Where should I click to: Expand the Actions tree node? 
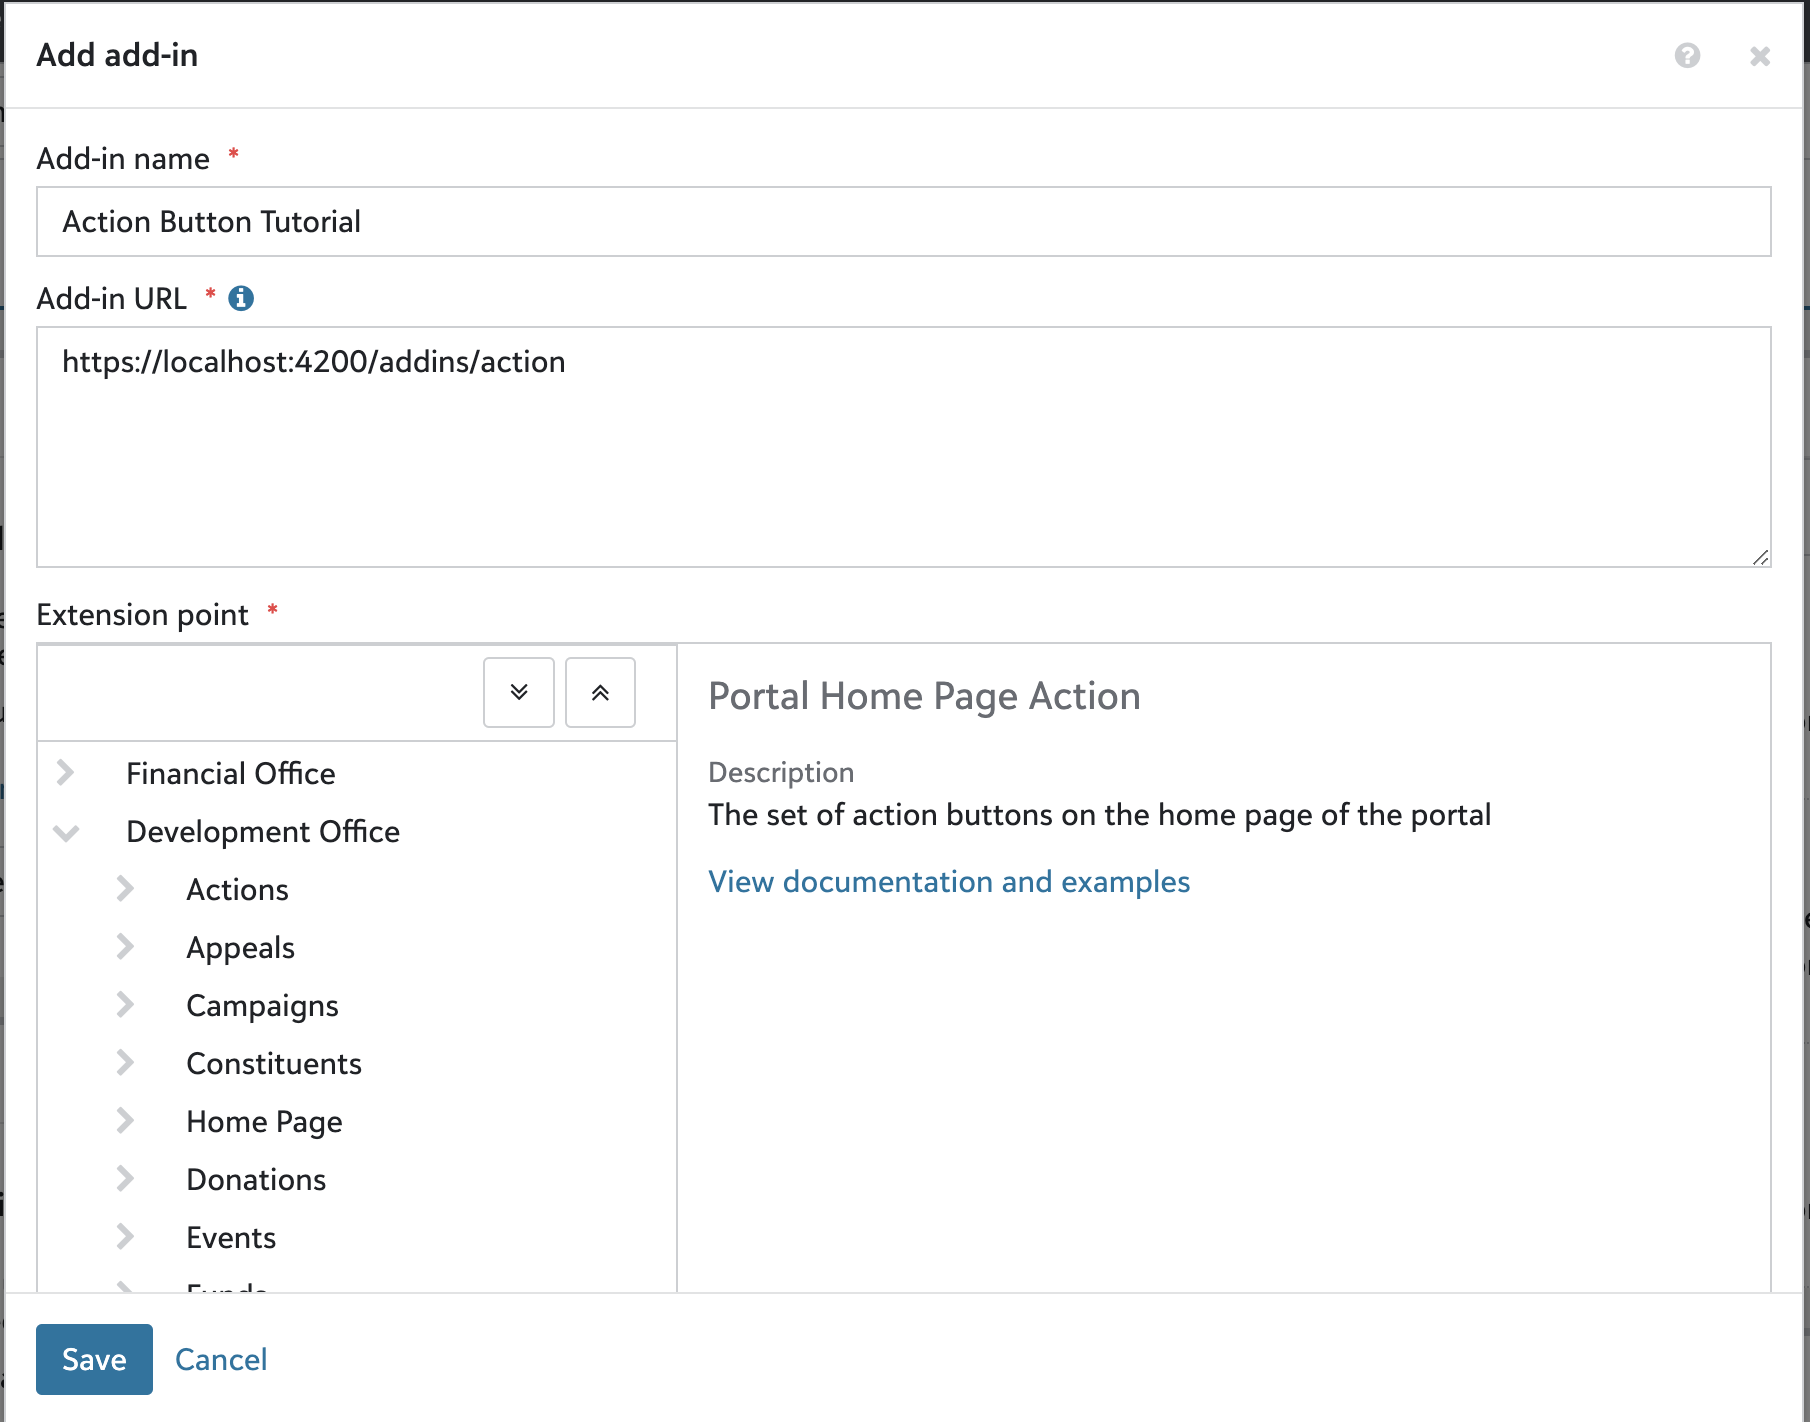125,889
